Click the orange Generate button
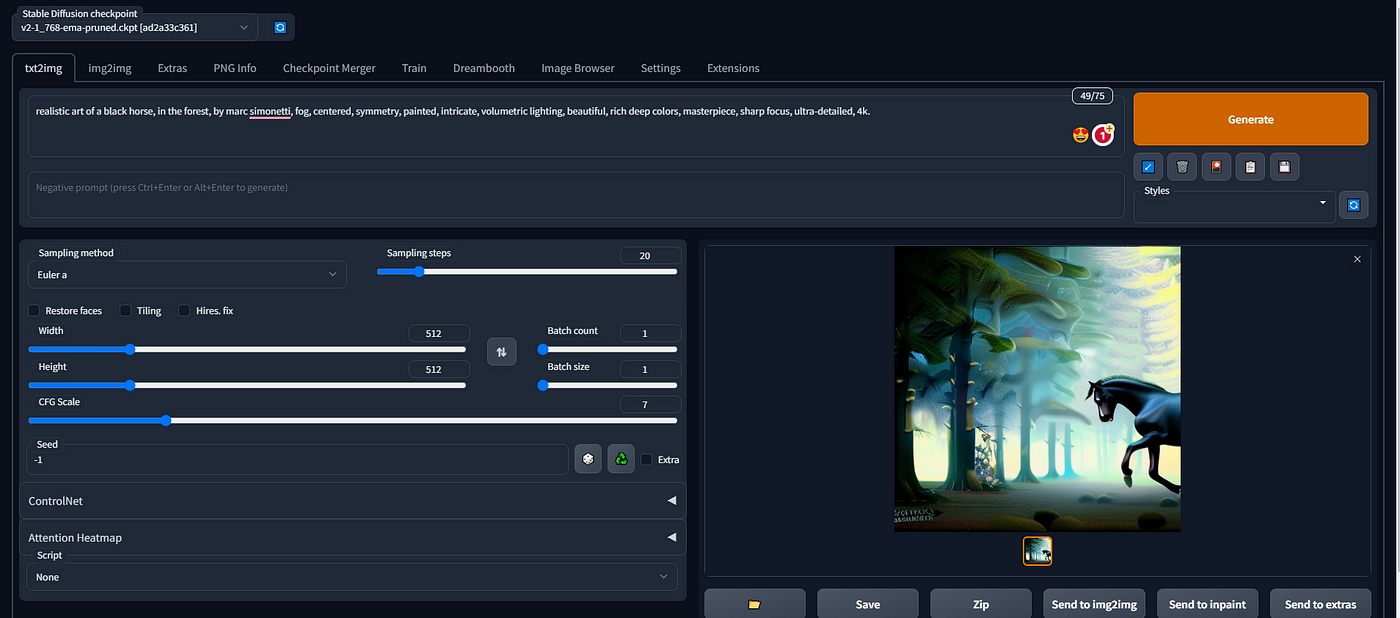This screenshot has width=1400, height=618. pyautogui.click(x=1250, y=119)
